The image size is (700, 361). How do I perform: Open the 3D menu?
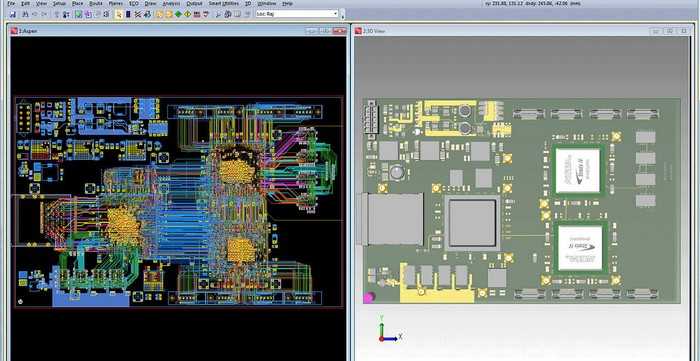pyautogui.click(x=248, y=4)
